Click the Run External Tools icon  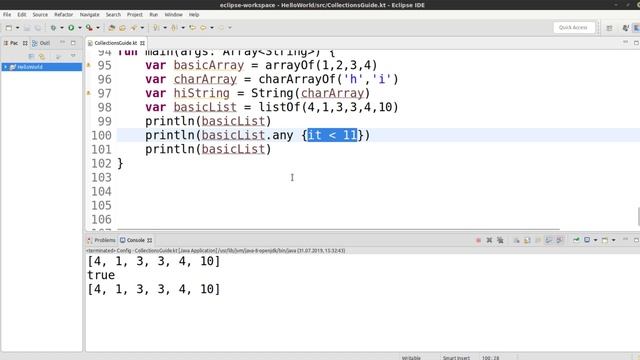pyautogui.click(x=89, y=28)
